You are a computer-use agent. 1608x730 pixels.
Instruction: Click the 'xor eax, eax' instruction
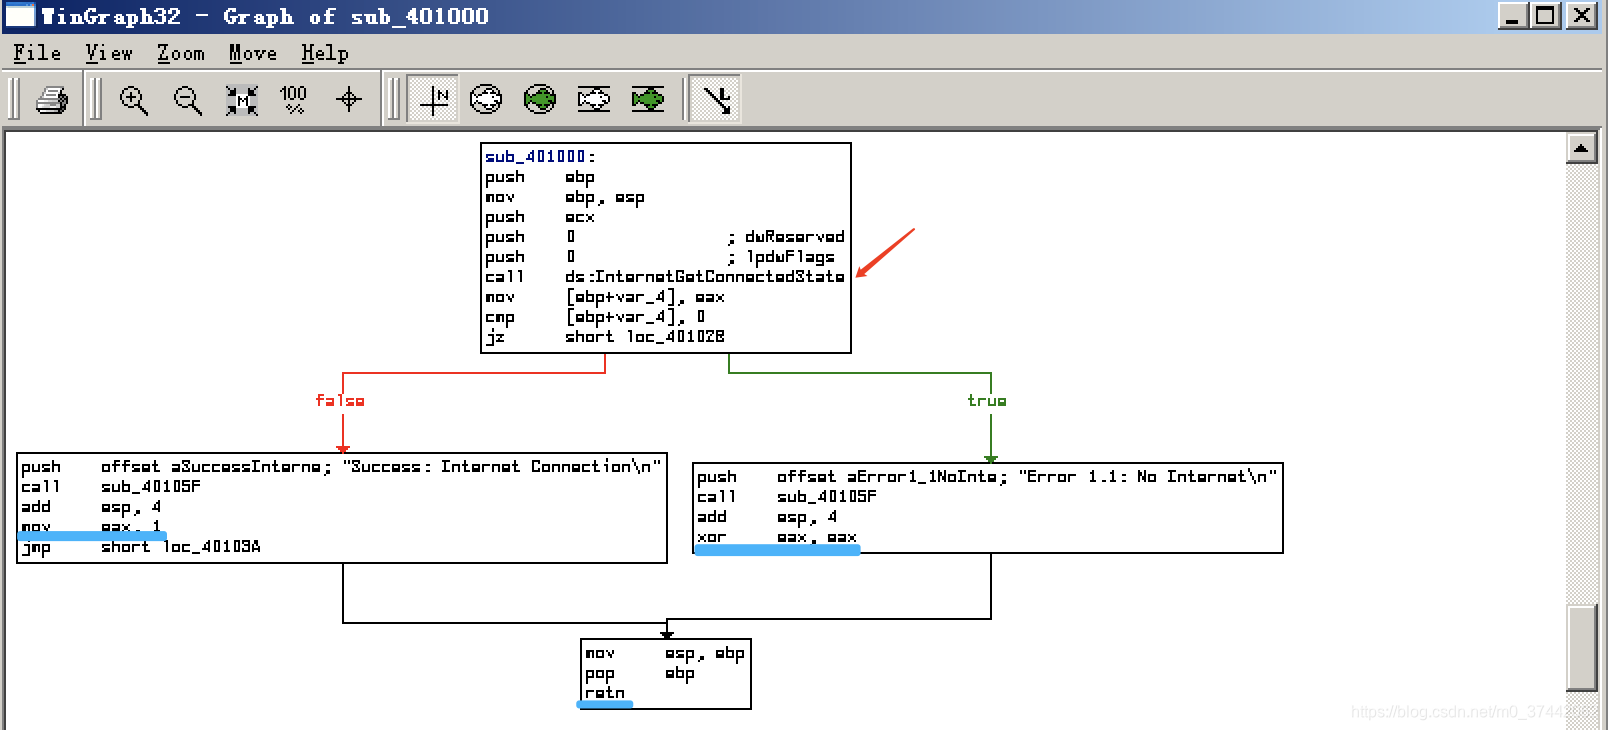(777, 537)
